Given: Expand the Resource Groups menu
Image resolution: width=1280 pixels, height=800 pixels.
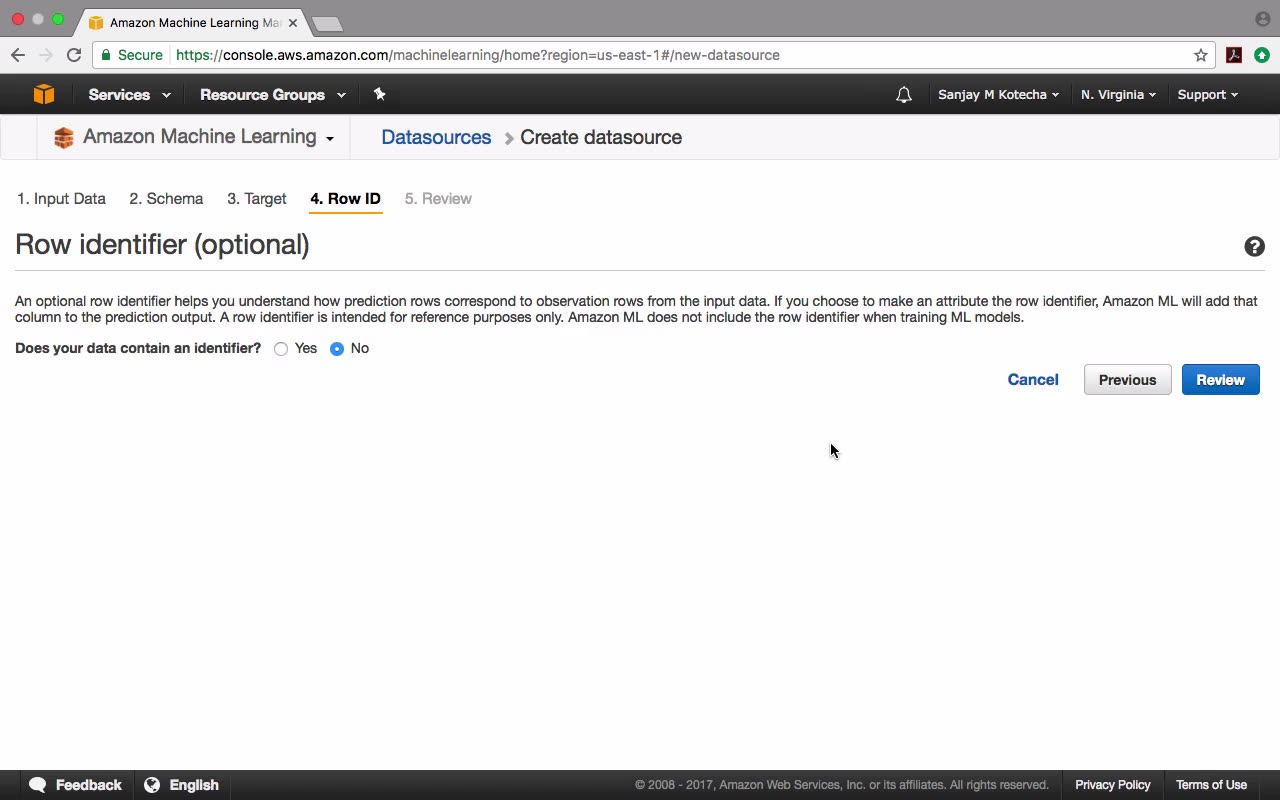Looking at the screenshot, I should coord(273,95).
